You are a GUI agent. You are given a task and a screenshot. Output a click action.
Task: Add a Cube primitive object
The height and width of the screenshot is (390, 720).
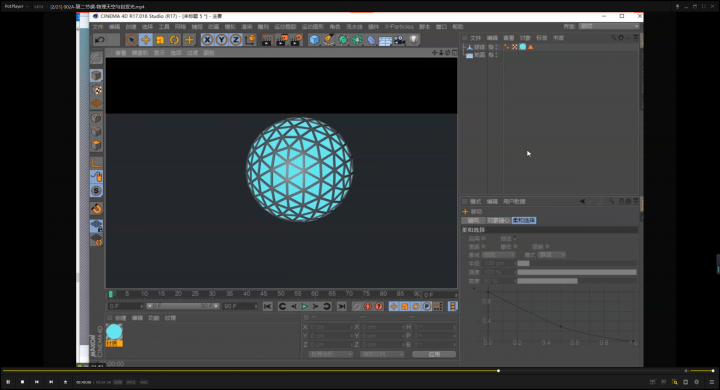314,40
